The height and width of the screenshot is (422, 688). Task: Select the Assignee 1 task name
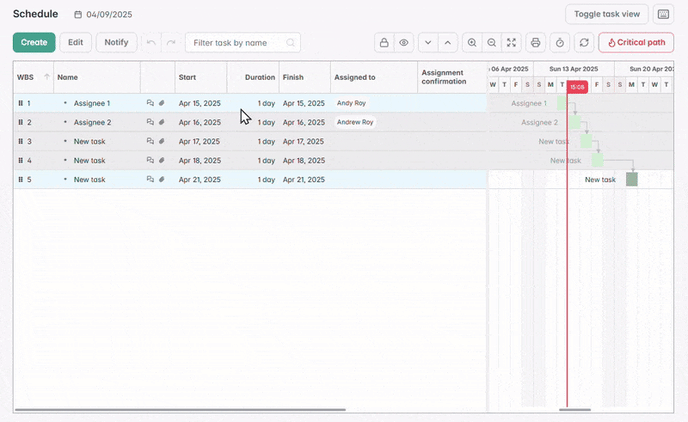tap(92, 103)
